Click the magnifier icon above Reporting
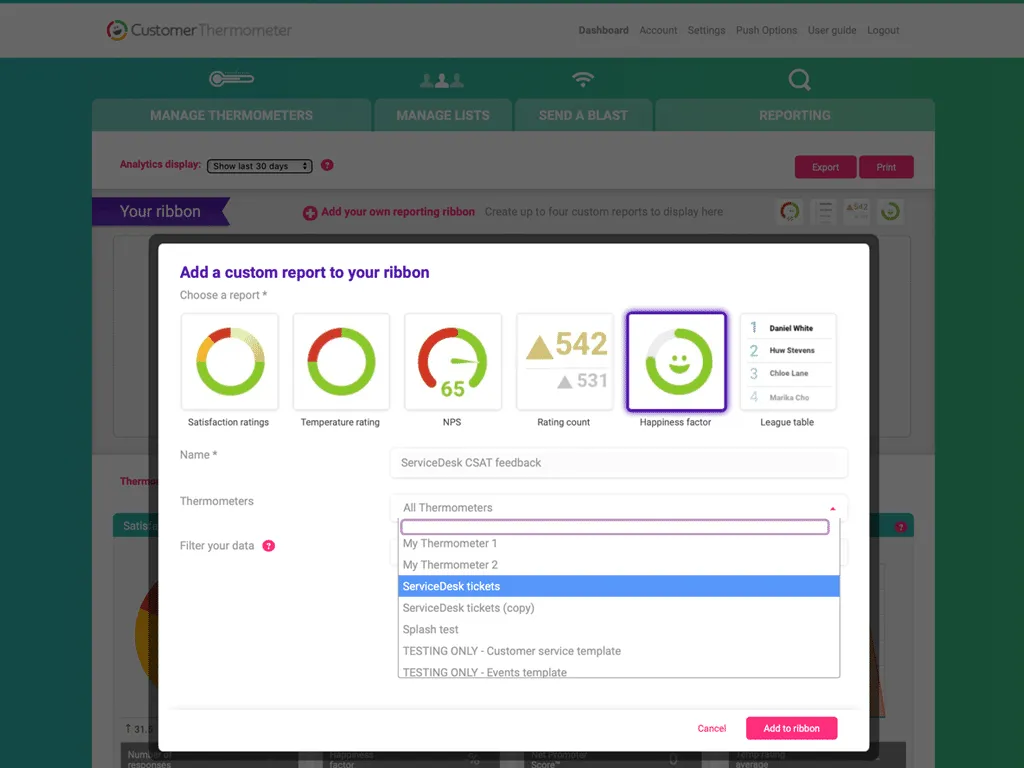Viewport: 1024px width, 768px height. [799, 80]
